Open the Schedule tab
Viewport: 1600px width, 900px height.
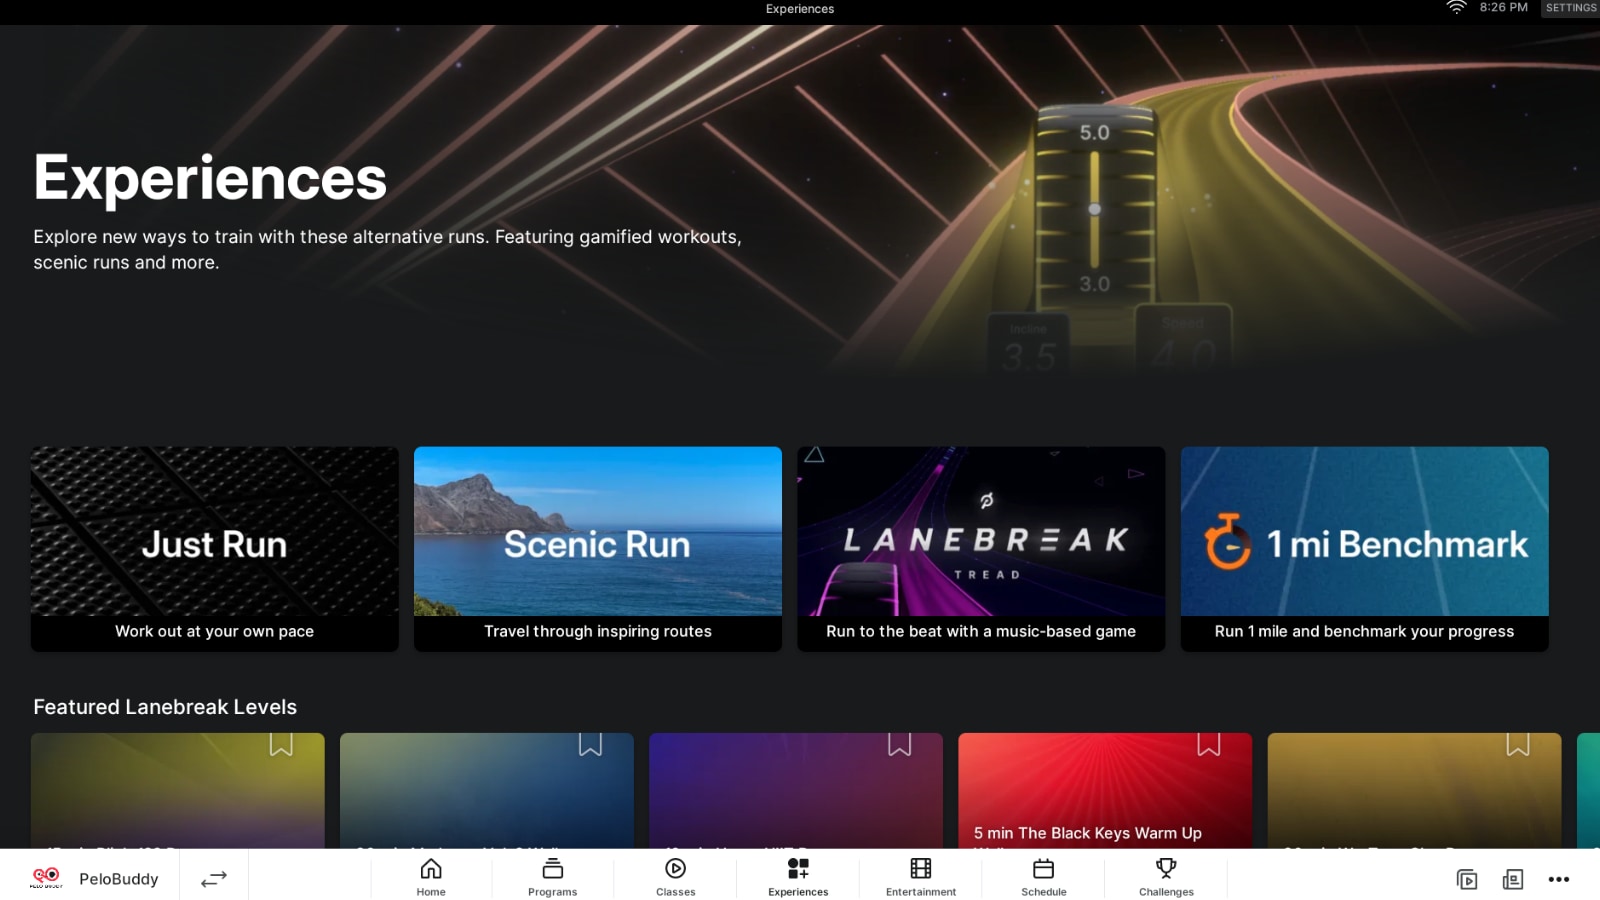point(1044,876)
